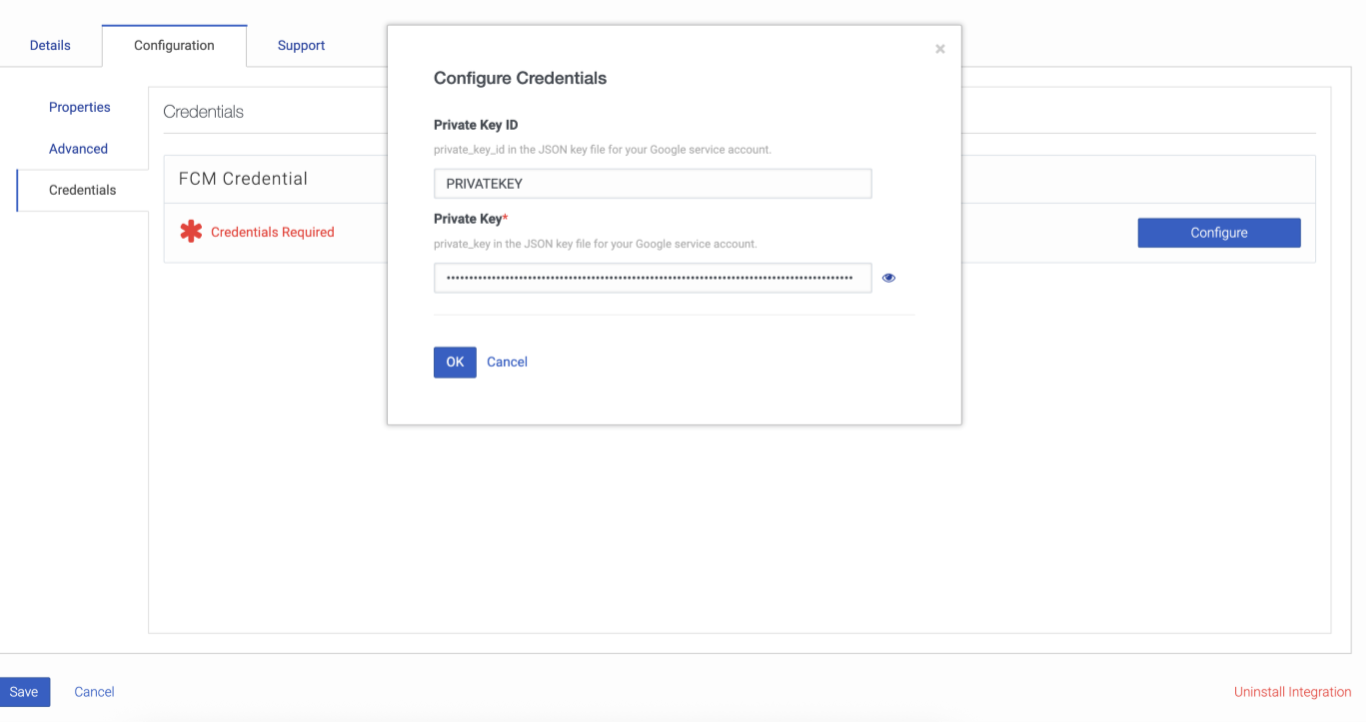Screen dimensions: 1366x722
Task: Confirm the dialog with OK
Action: point(455,362)
